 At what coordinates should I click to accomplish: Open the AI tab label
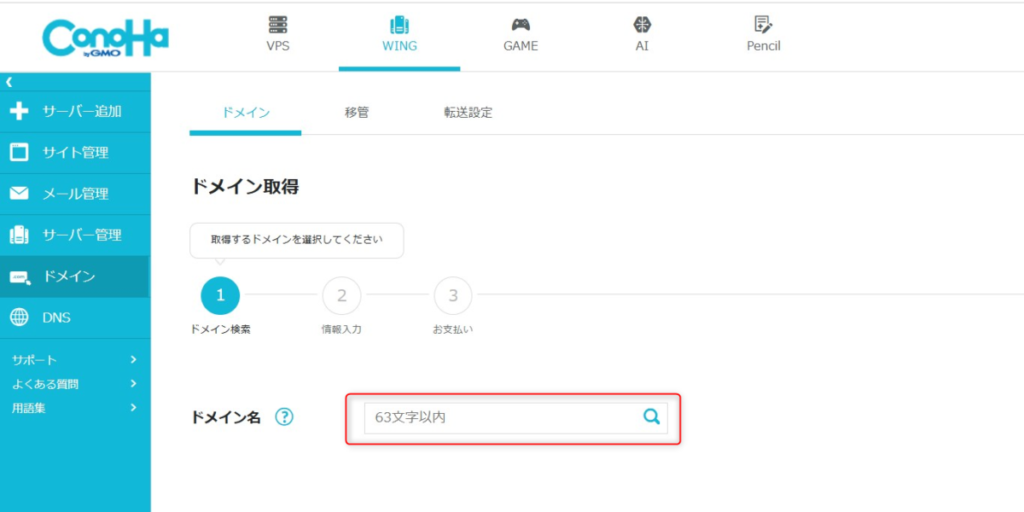[x=642, y=46]
